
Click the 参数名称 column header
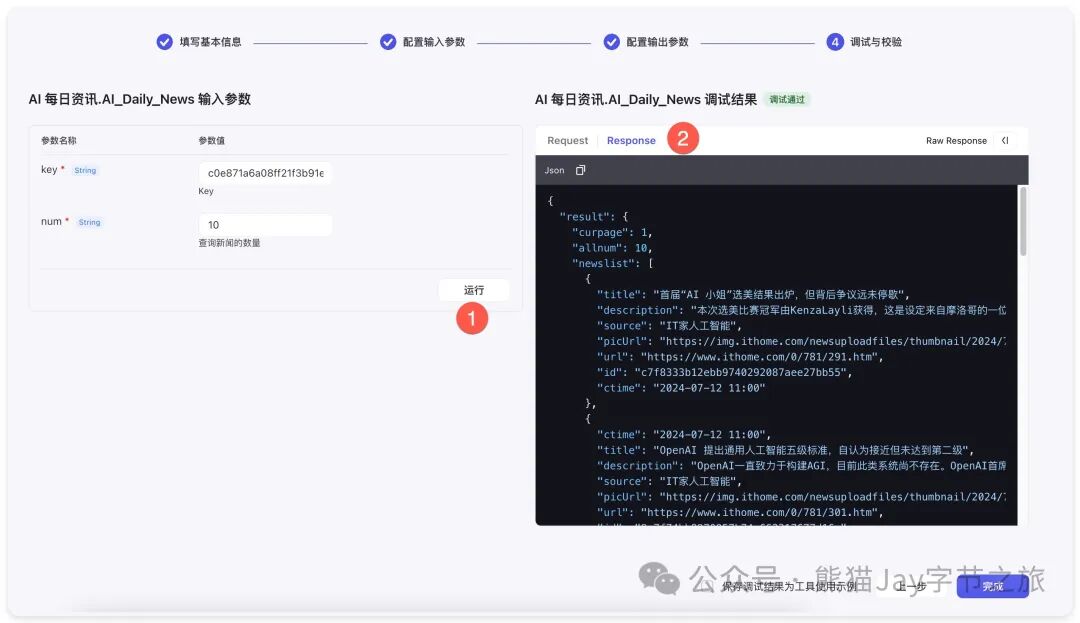click(59, 140)
